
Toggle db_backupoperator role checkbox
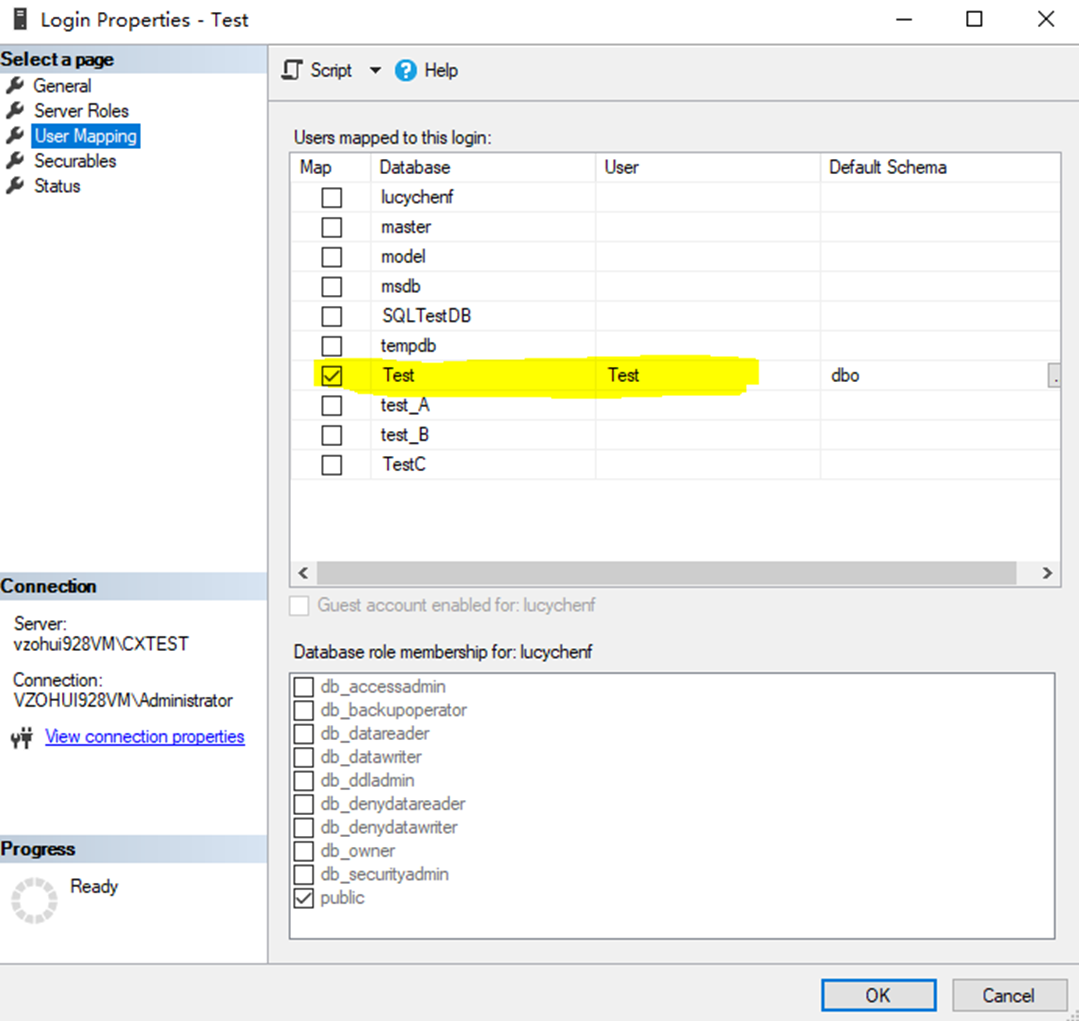pos(303,710)
